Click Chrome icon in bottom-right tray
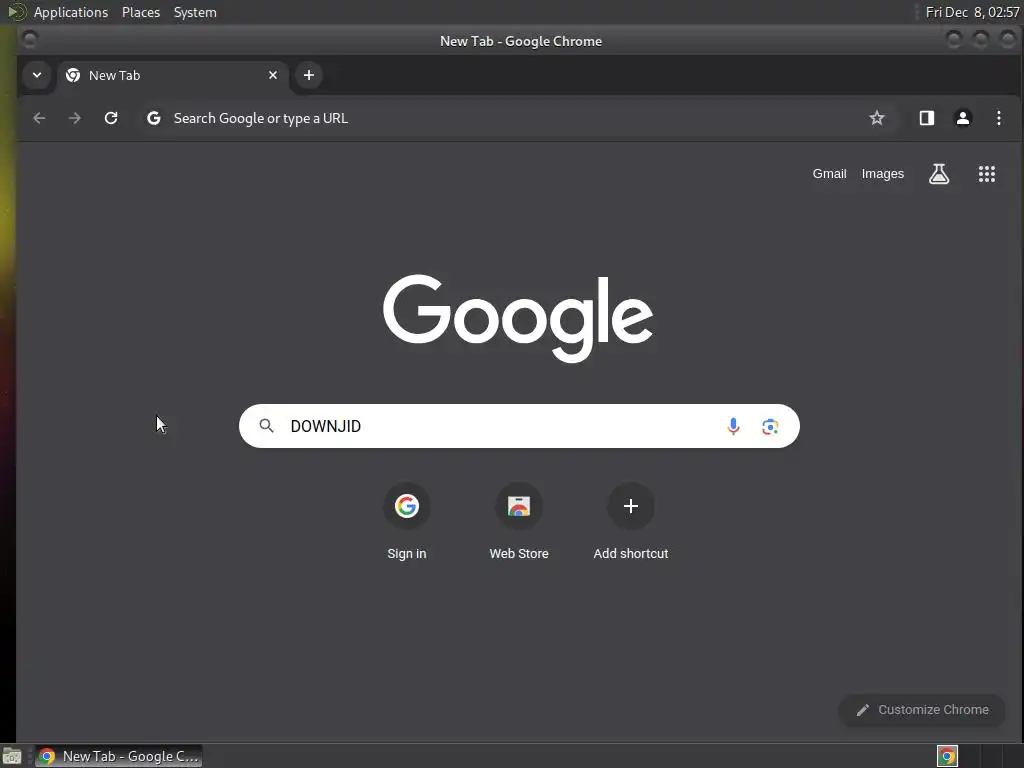The image size is (1024, 768). 947,756
